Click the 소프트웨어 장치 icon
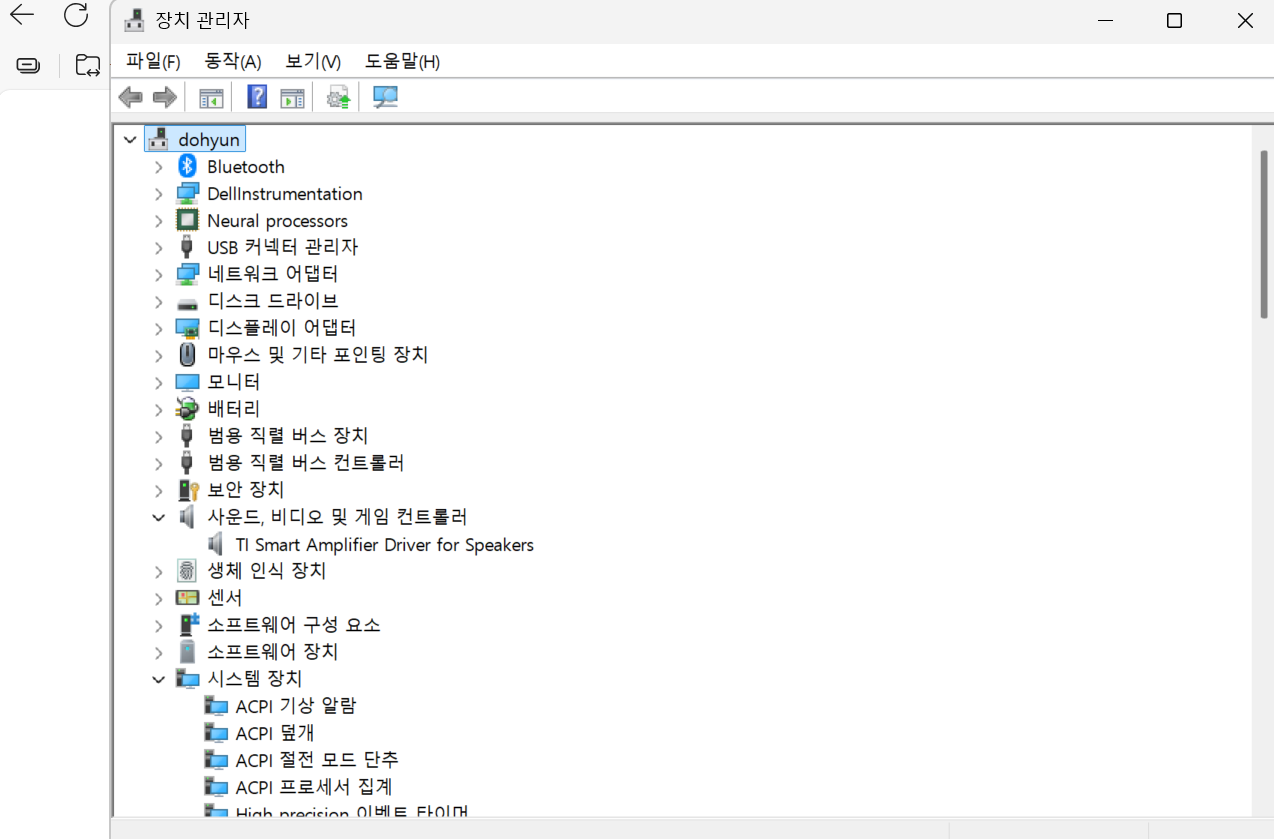The image size is (1274, 839). coord(187,651)
